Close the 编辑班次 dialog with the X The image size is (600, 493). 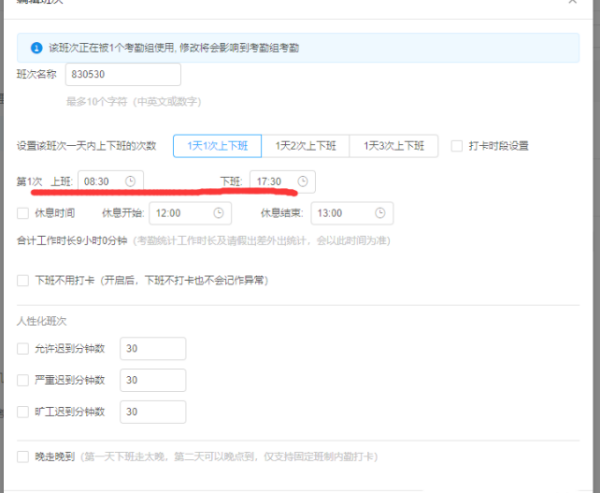(x=572, y=2)
